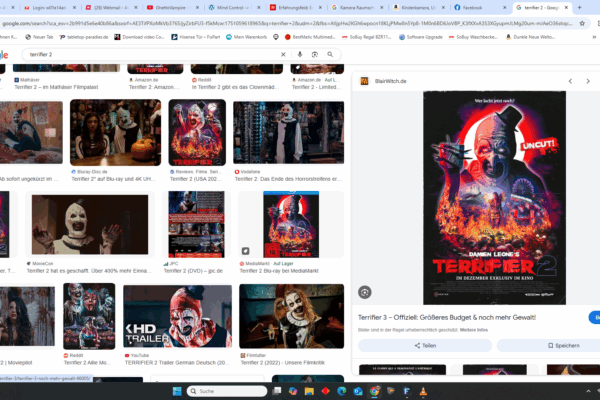Close the Facebook tab

(504, 7)
